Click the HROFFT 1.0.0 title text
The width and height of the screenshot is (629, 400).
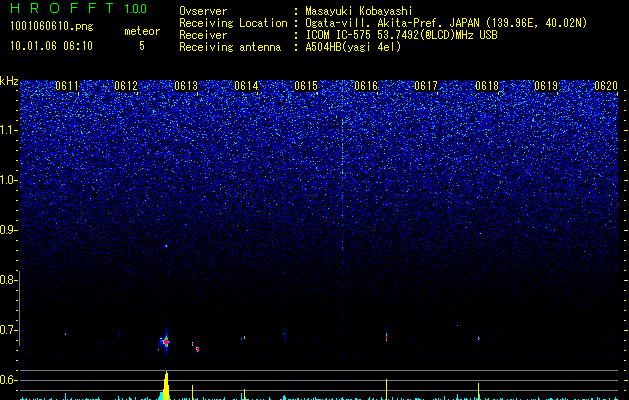78,8
